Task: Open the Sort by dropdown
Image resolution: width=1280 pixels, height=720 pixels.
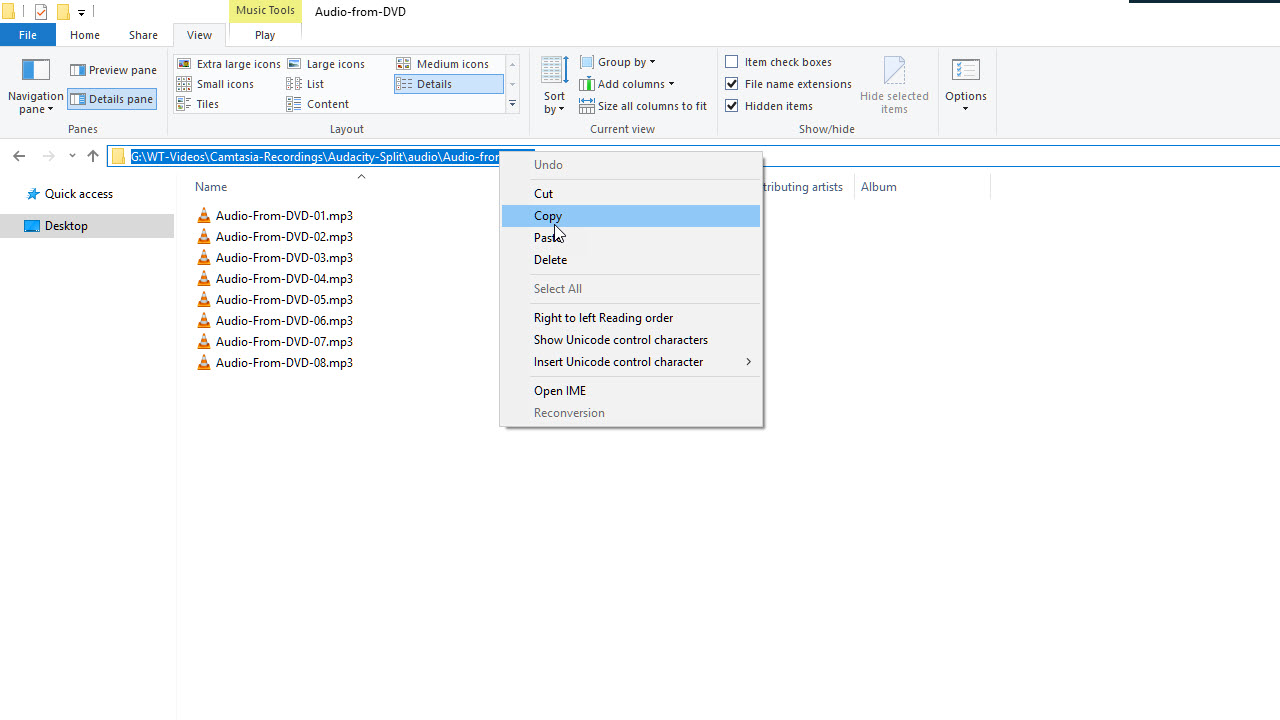Action: tap(553, 84)
